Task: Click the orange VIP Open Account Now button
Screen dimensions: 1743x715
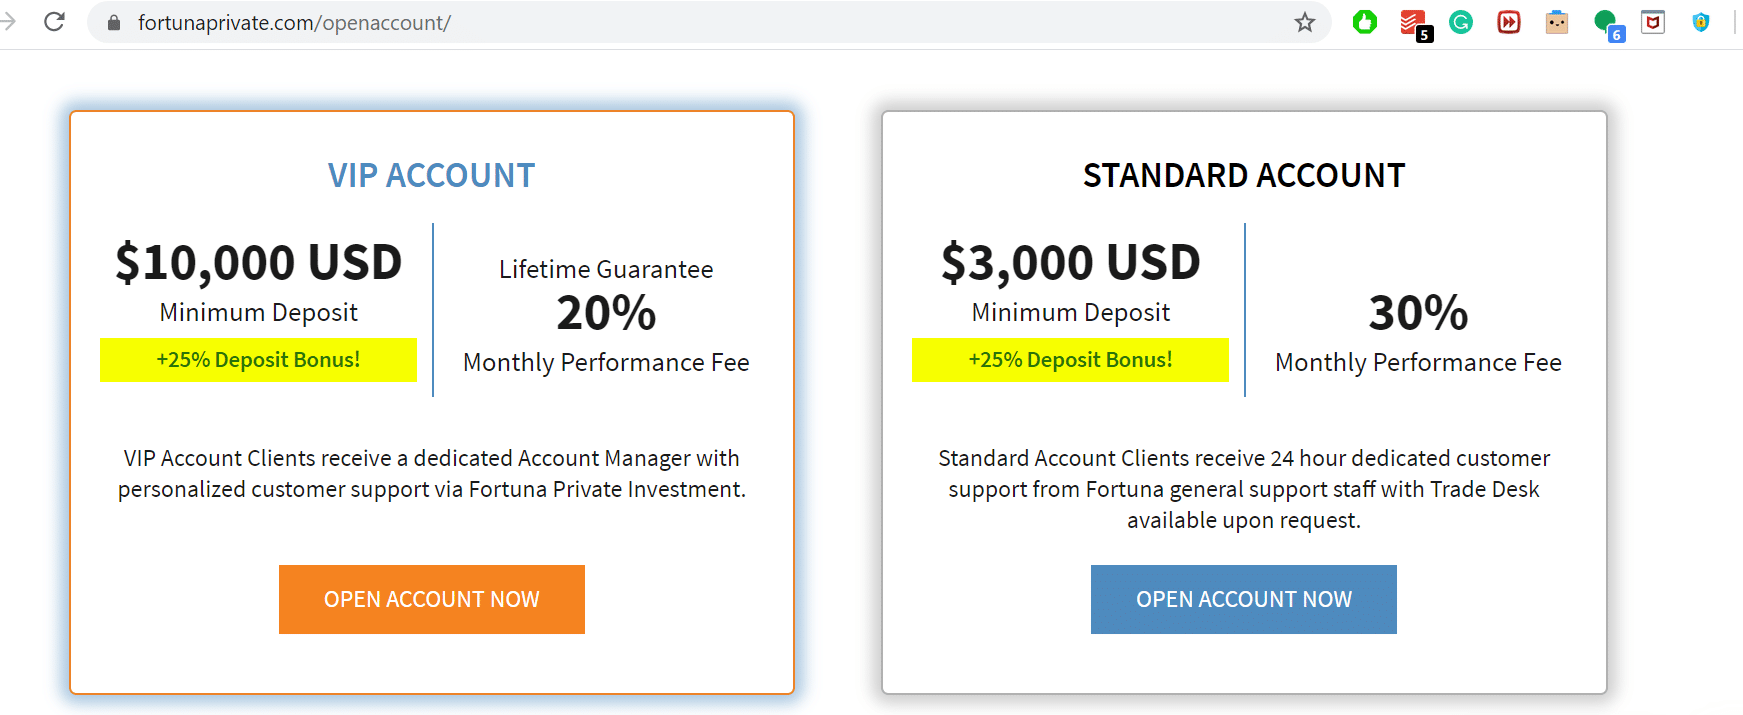Action: 432,599
